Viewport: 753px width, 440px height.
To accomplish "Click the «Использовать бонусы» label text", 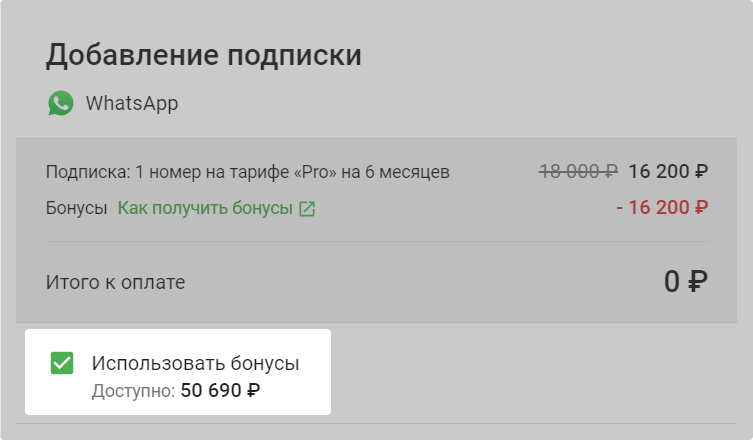I will point(195,363).
